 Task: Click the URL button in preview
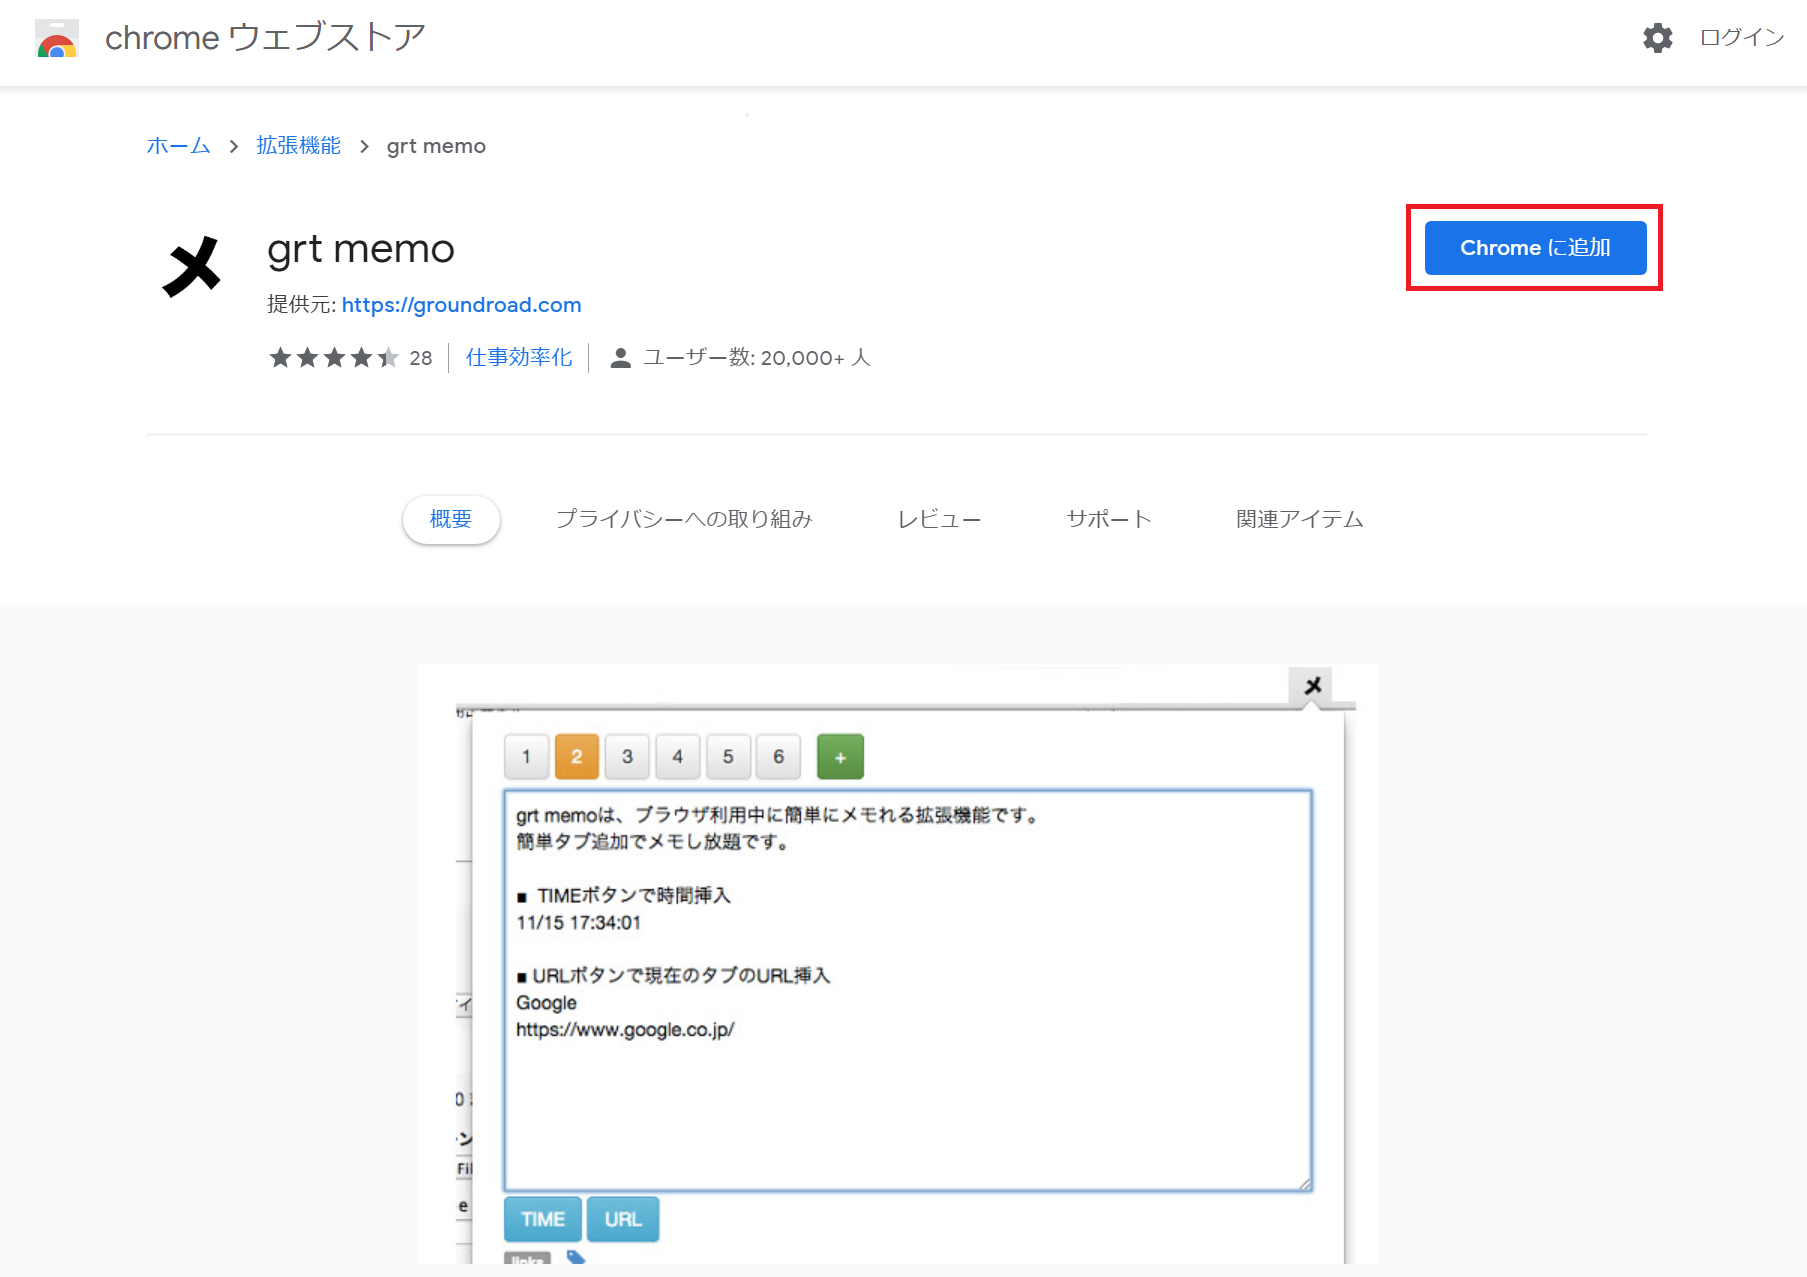(x=623, y=1219)
